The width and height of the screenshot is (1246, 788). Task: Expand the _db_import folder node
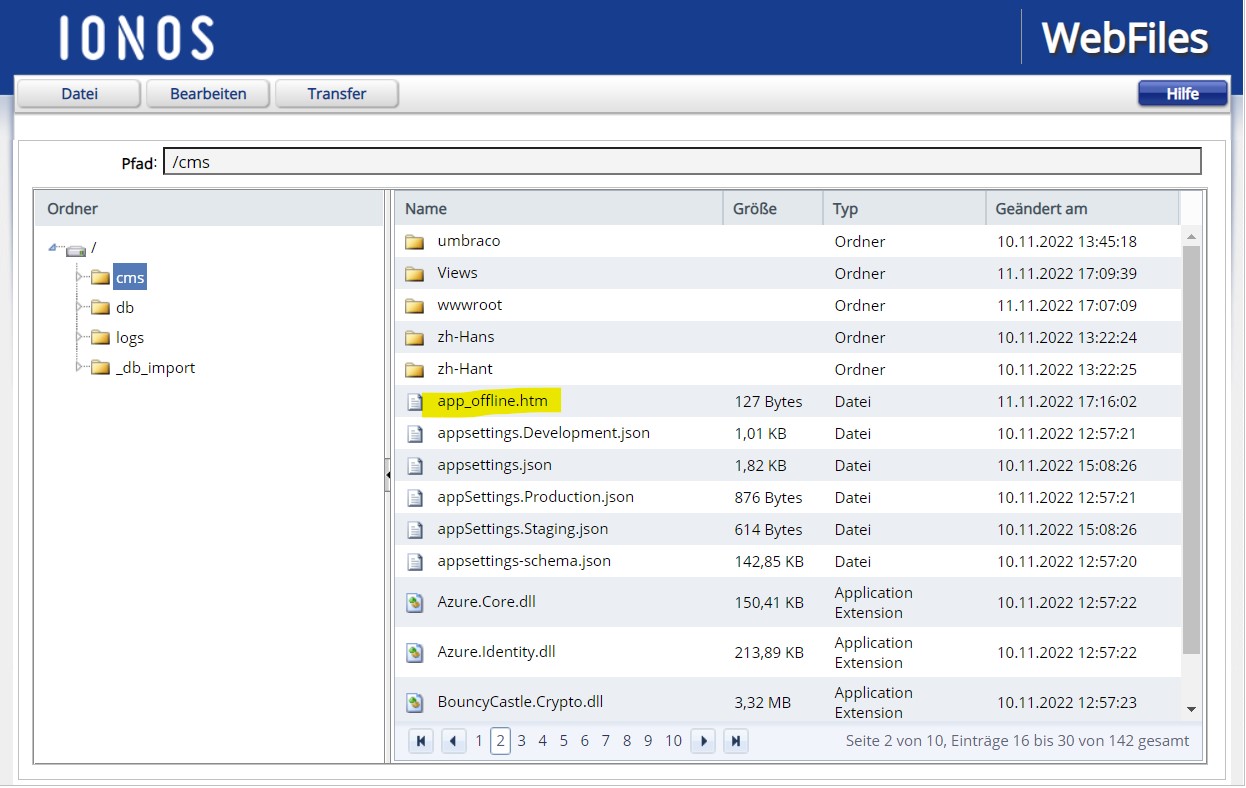(80, 367)
